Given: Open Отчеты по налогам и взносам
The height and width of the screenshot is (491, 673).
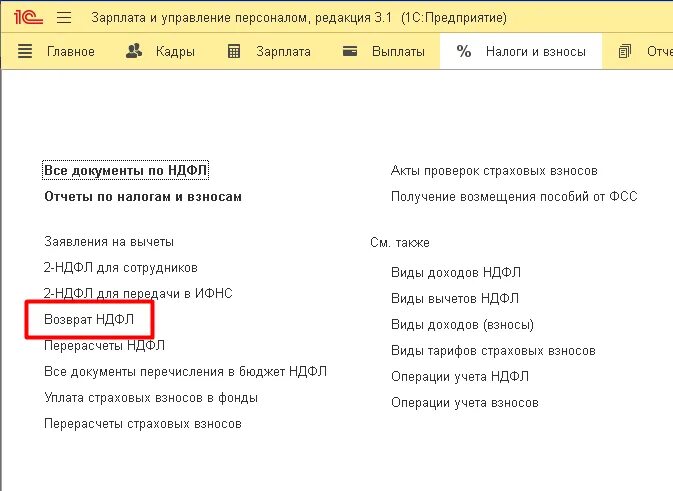Looking at the screenshot, I should pos(143,197).
